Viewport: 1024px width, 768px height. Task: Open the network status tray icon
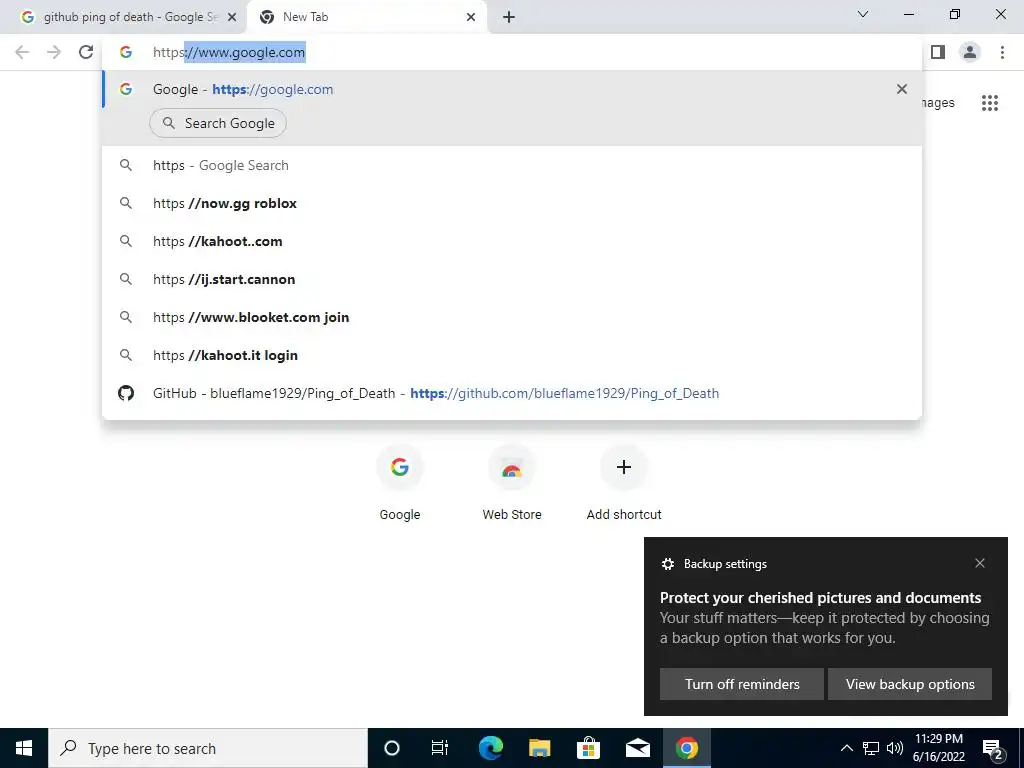pos(871,748)
